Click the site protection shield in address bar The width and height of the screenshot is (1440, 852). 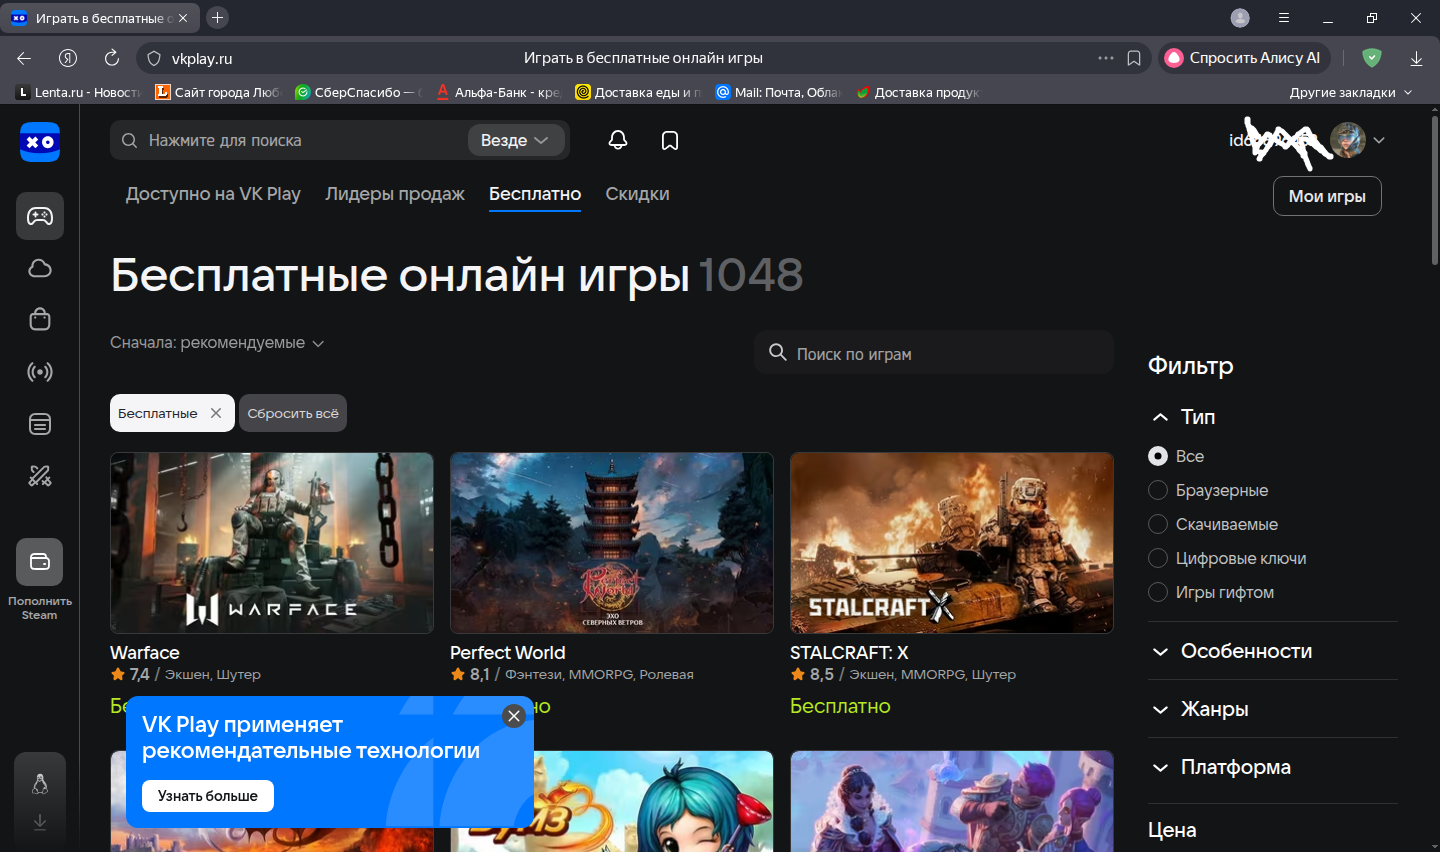coord(154,58)
